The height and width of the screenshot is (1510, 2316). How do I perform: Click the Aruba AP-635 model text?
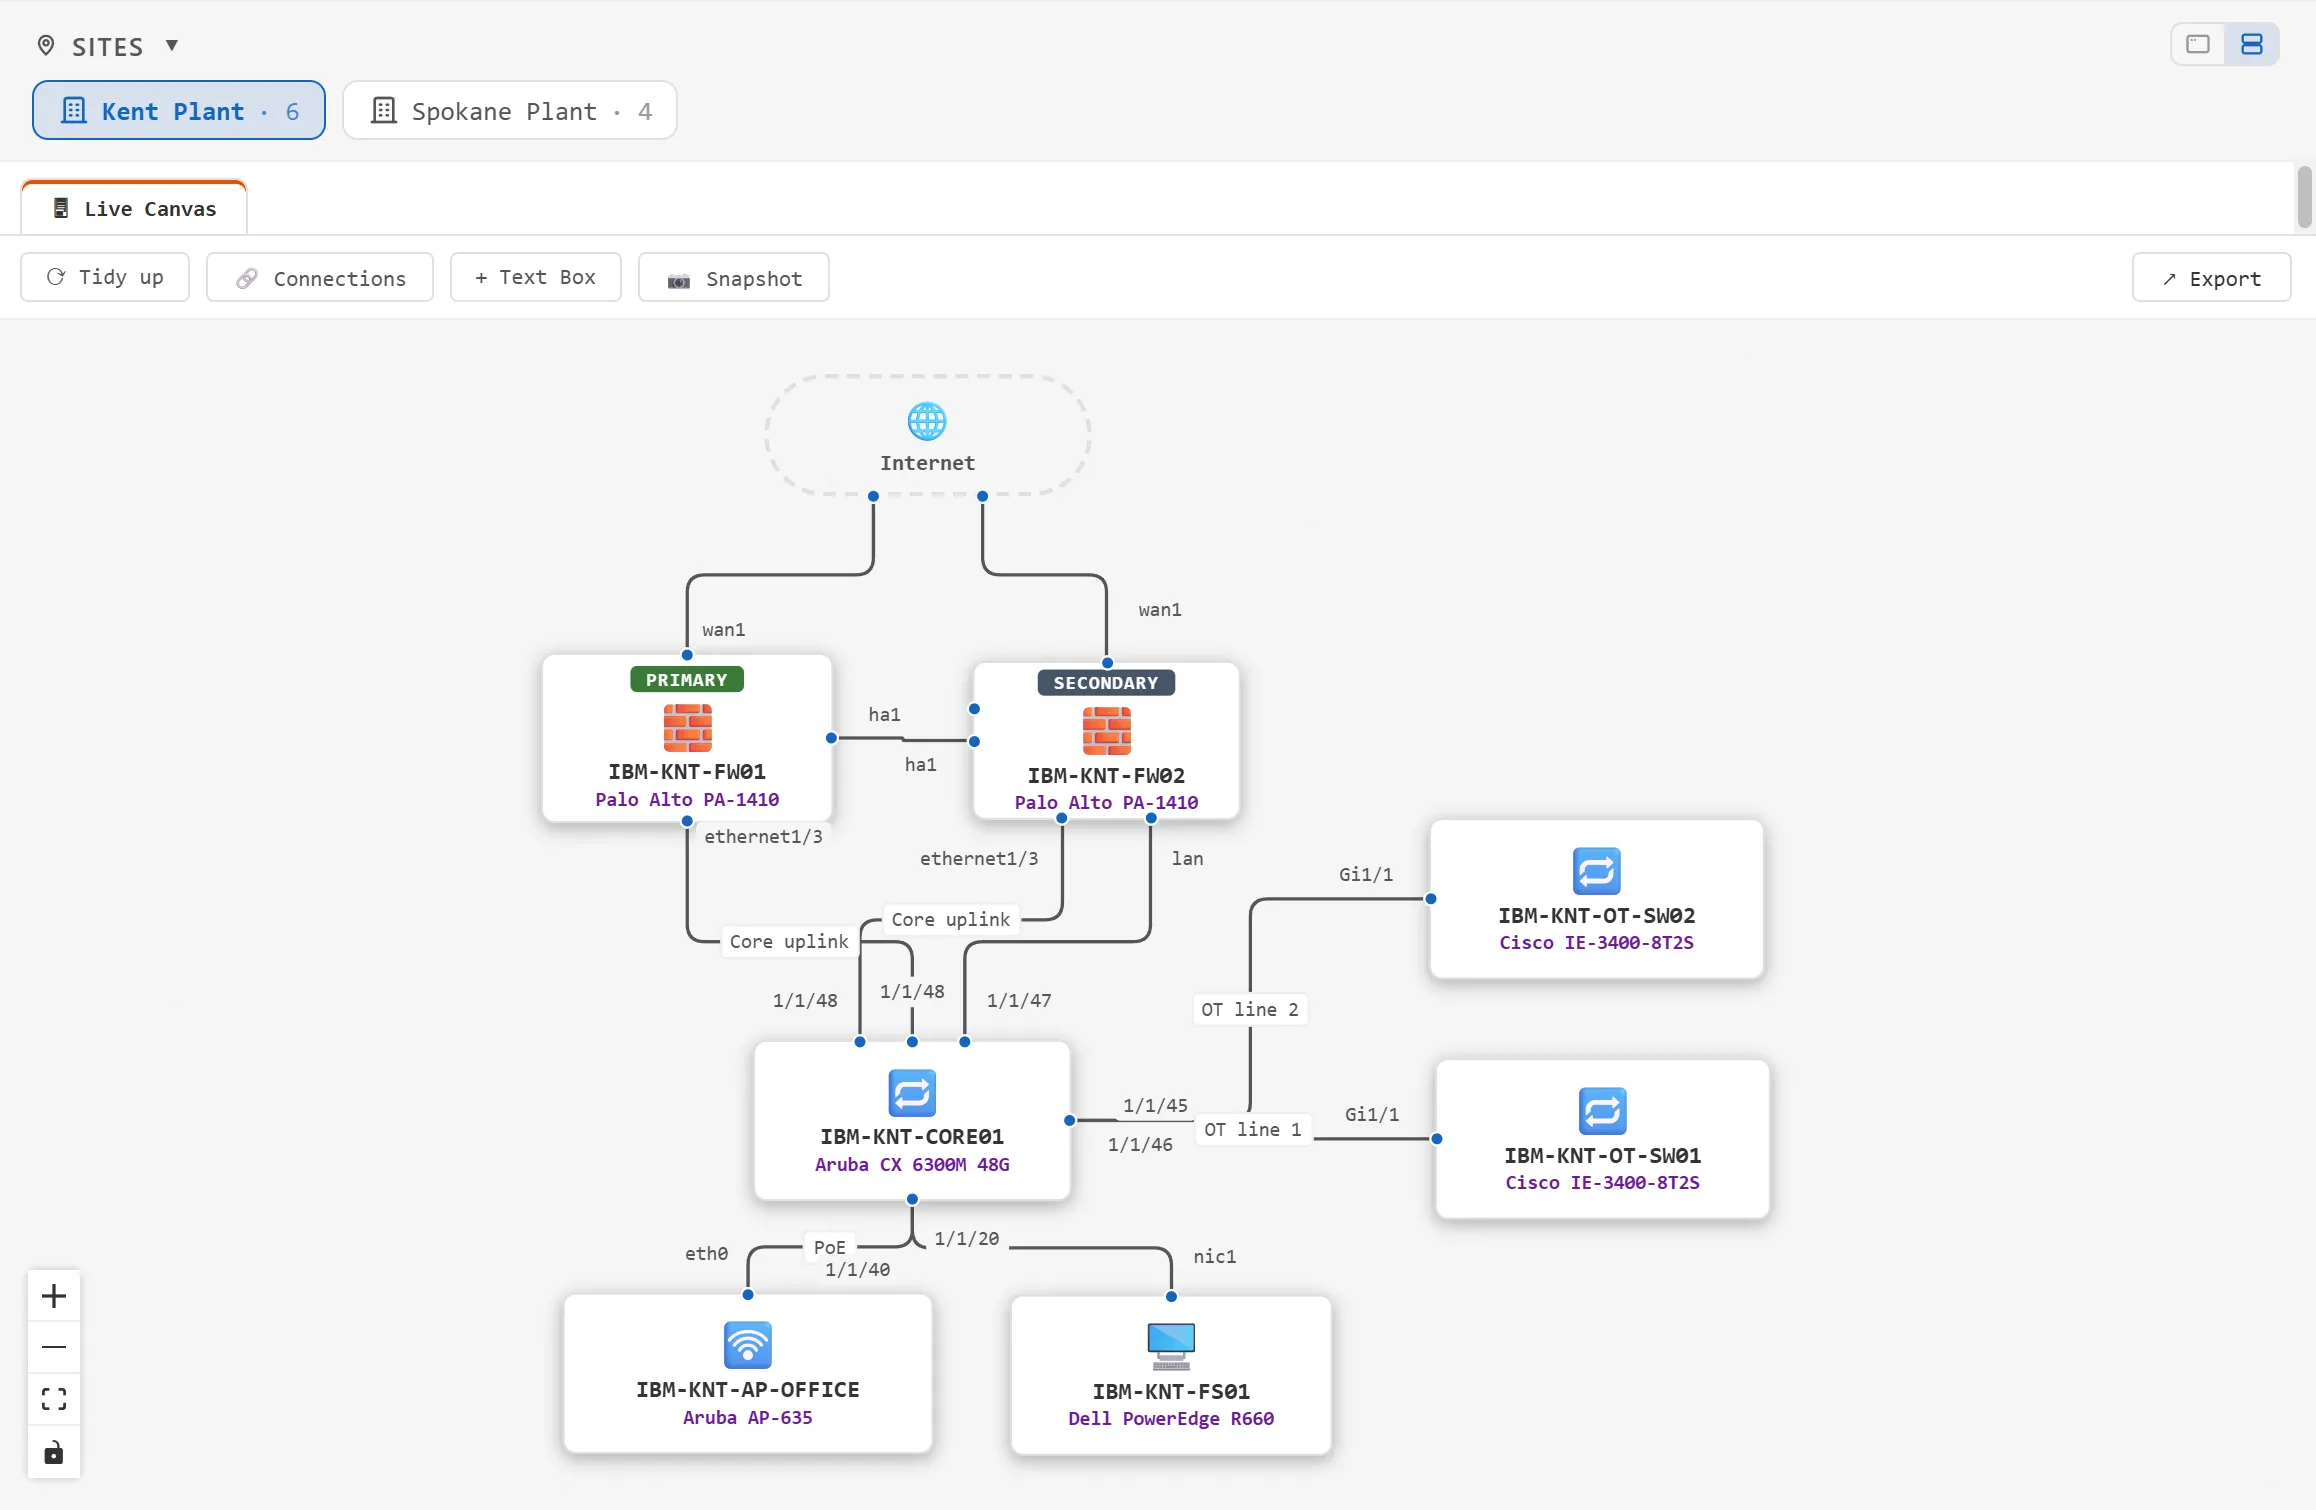[x=748, y=1417]
